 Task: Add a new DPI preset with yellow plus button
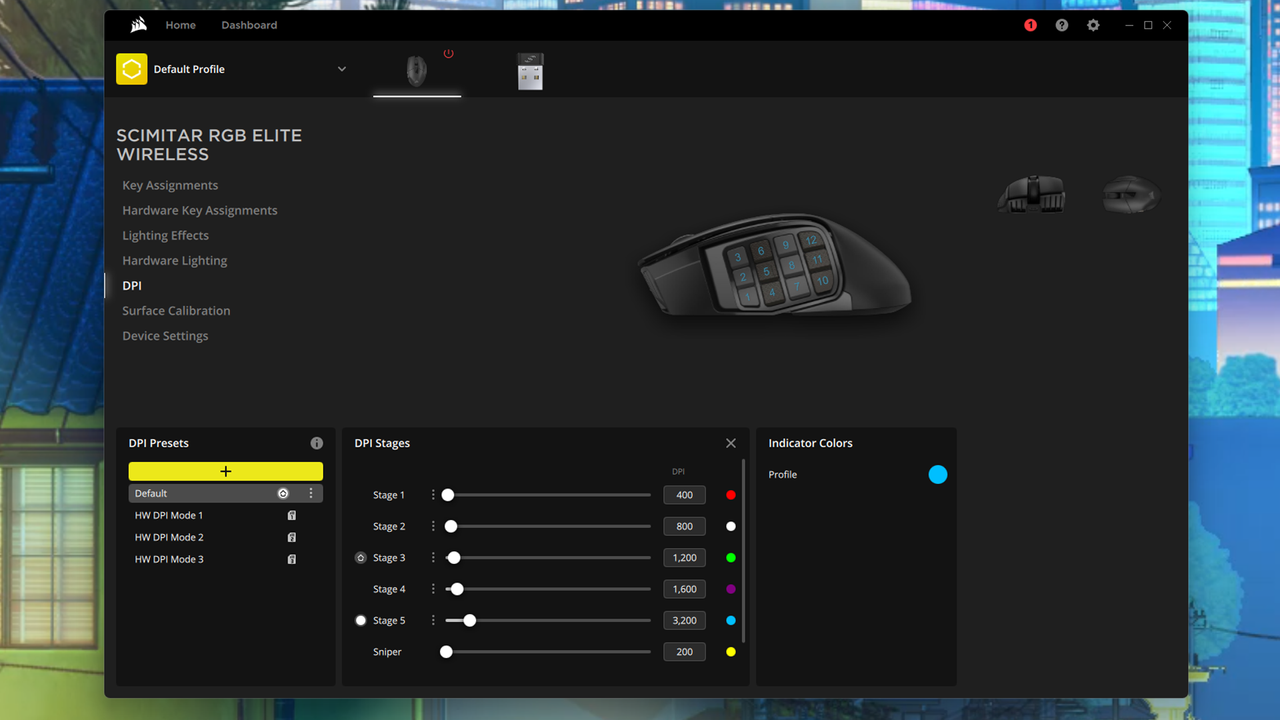[x=226, y=471]
